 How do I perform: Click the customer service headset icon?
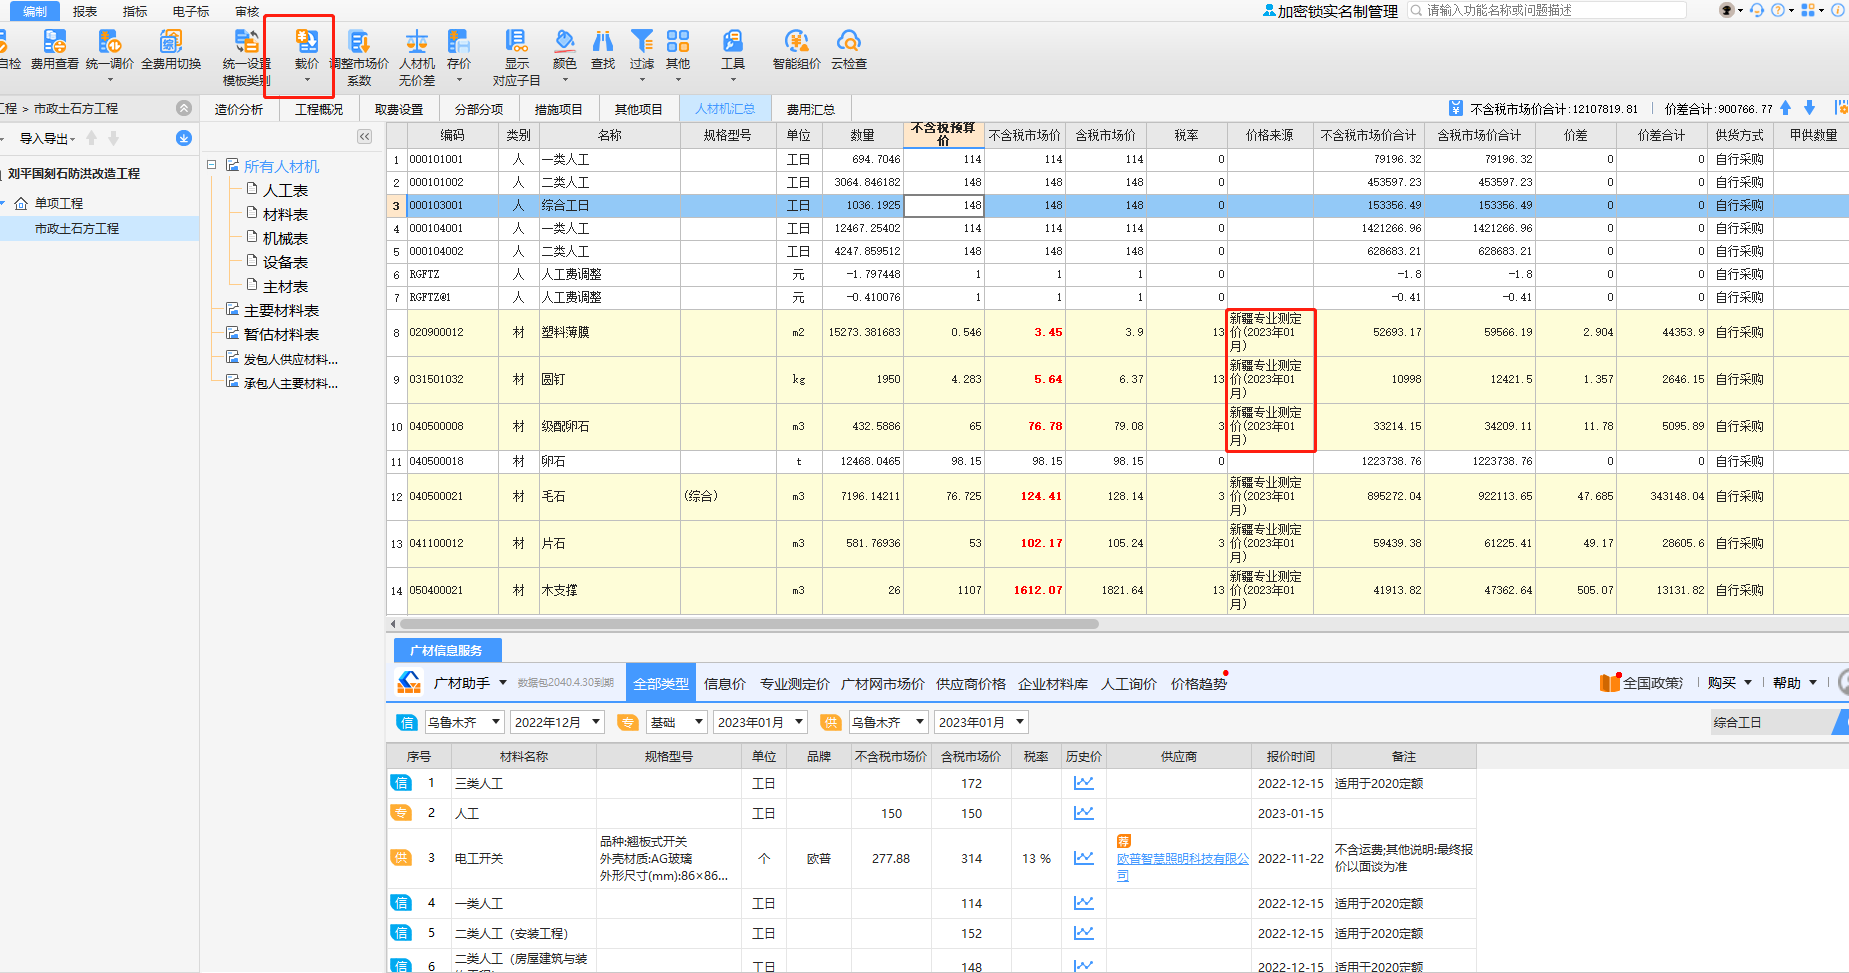[1757, 10]
